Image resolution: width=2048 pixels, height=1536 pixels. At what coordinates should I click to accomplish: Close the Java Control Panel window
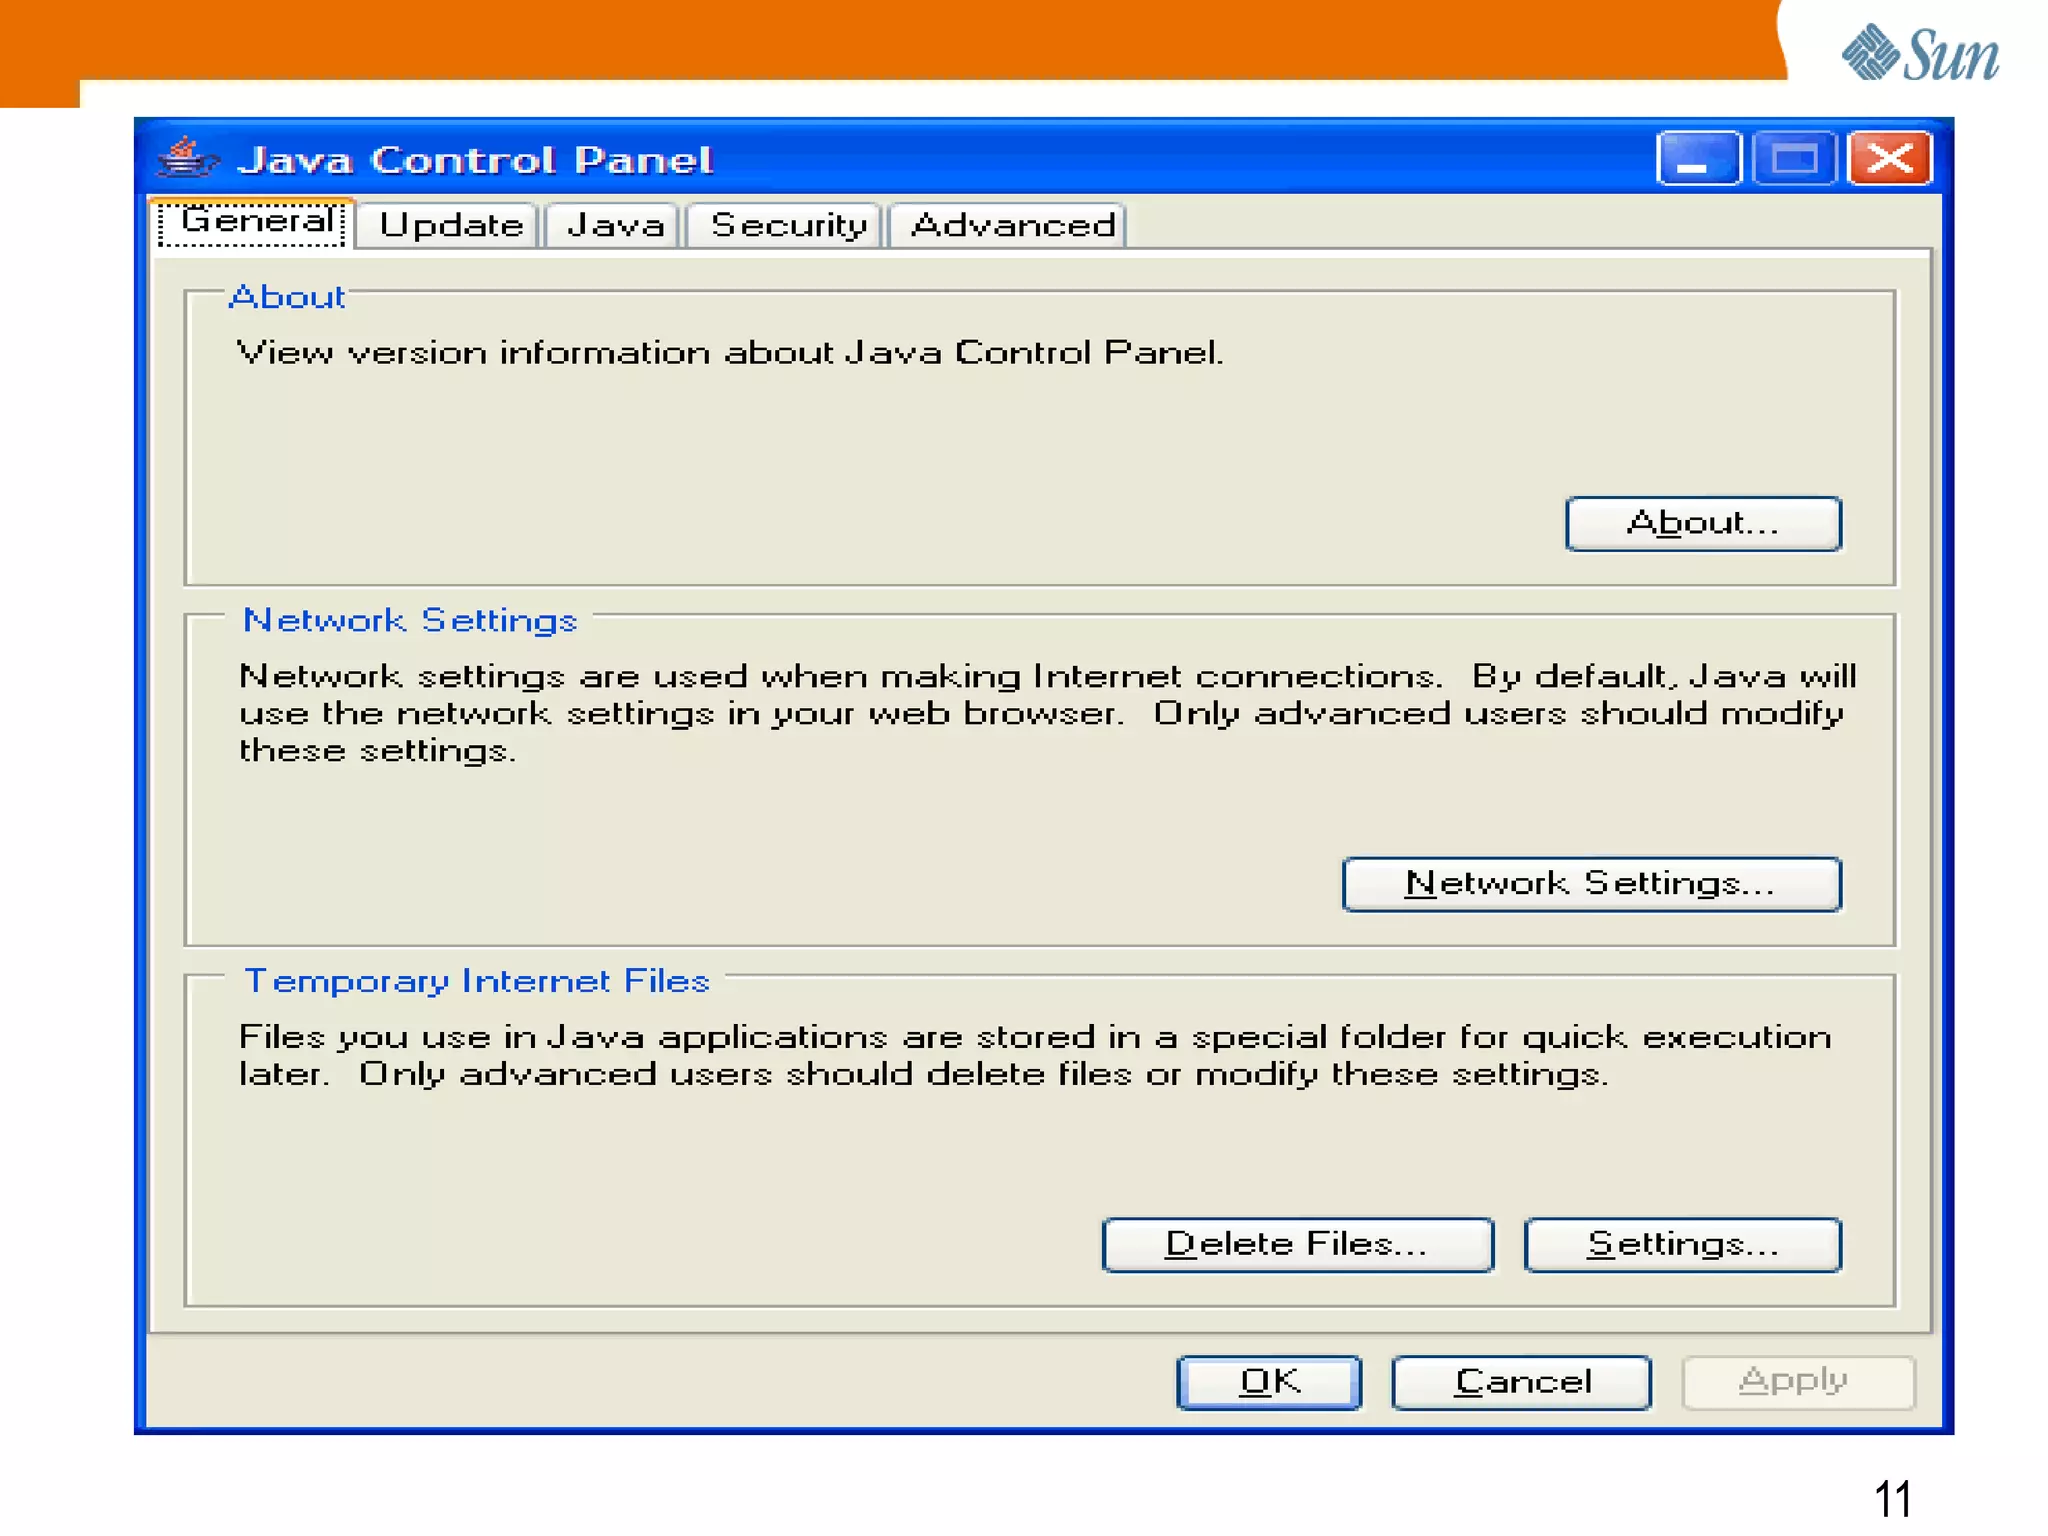(1890, 158)
